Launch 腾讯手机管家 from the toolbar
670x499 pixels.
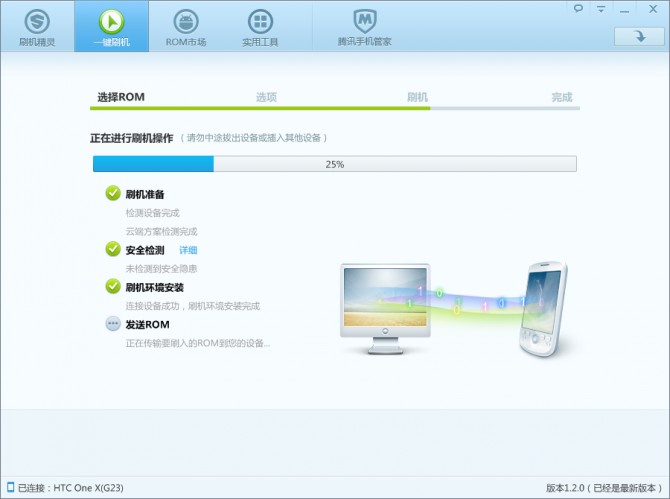pos(364,26)
